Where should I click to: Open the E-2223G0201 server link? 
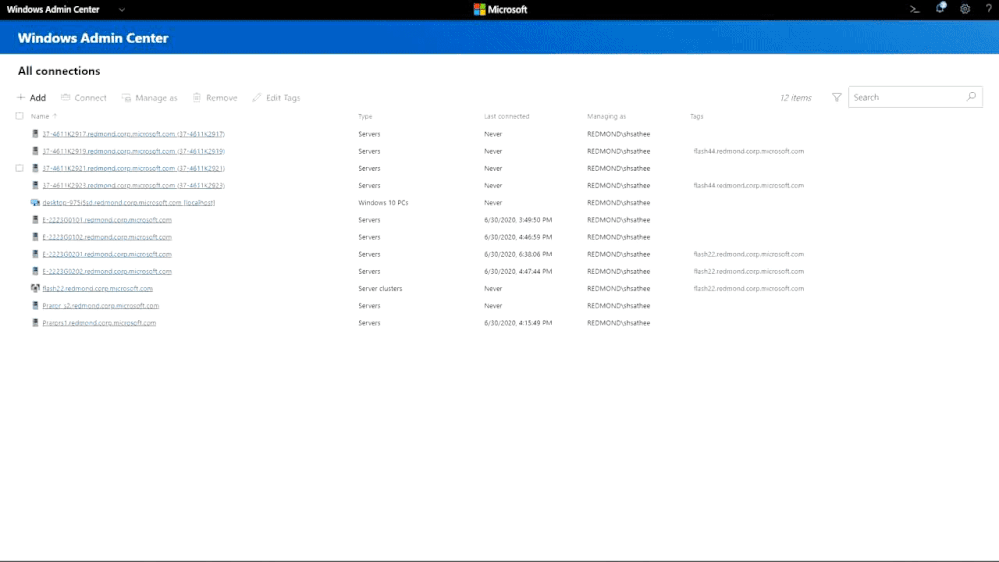(107, 254)
